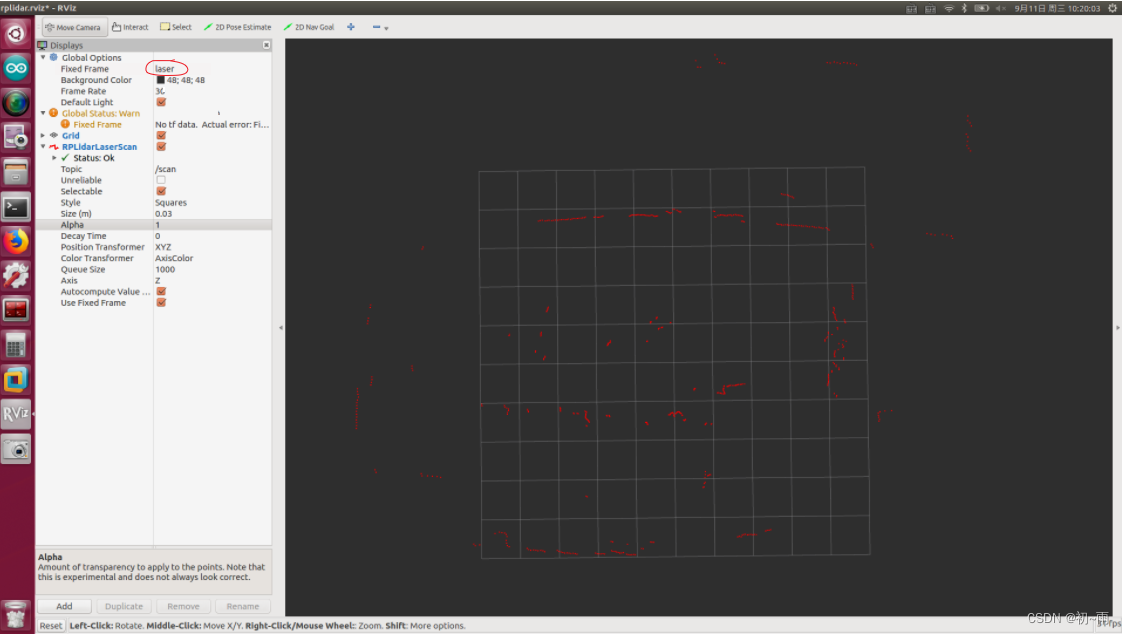Click the Add display button

click(64, 606)
